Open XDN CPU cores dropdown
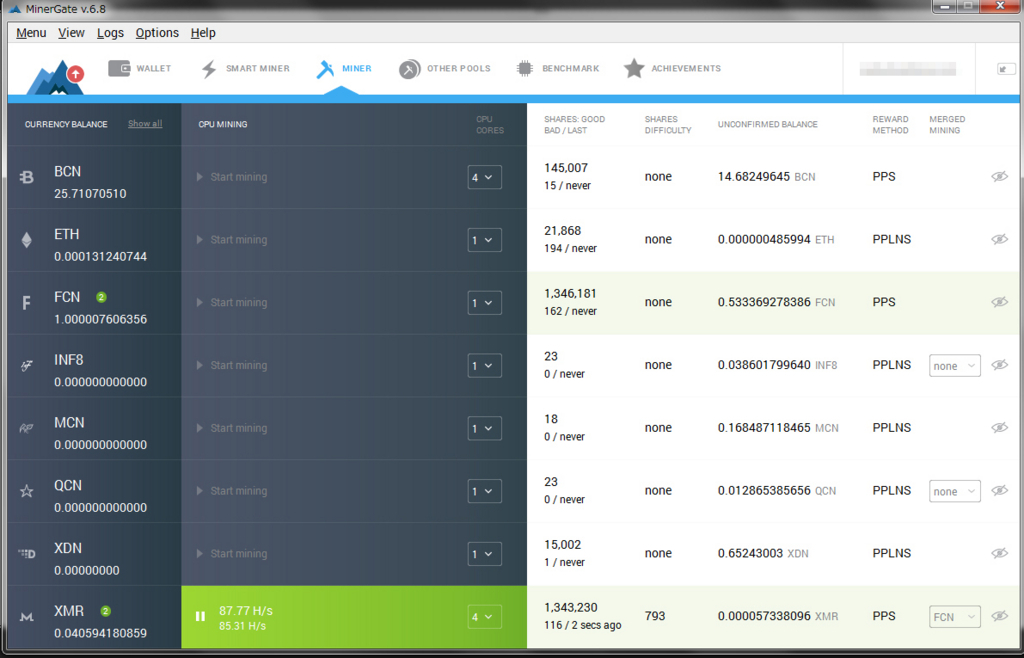The image size is (1024, 658). 485,554
